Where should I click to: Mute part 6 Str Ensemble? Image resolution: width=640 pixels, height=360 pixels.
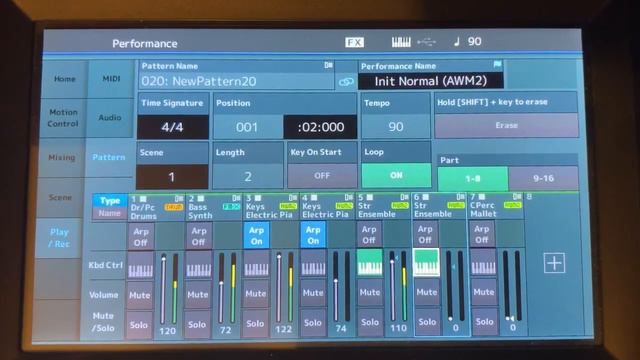[x=427, y=292]
